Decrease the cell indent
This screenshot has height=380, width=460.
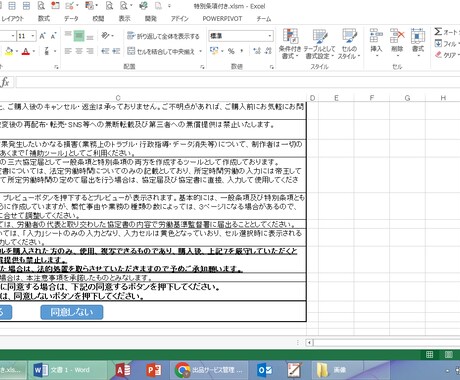click(x=105, y=51)
